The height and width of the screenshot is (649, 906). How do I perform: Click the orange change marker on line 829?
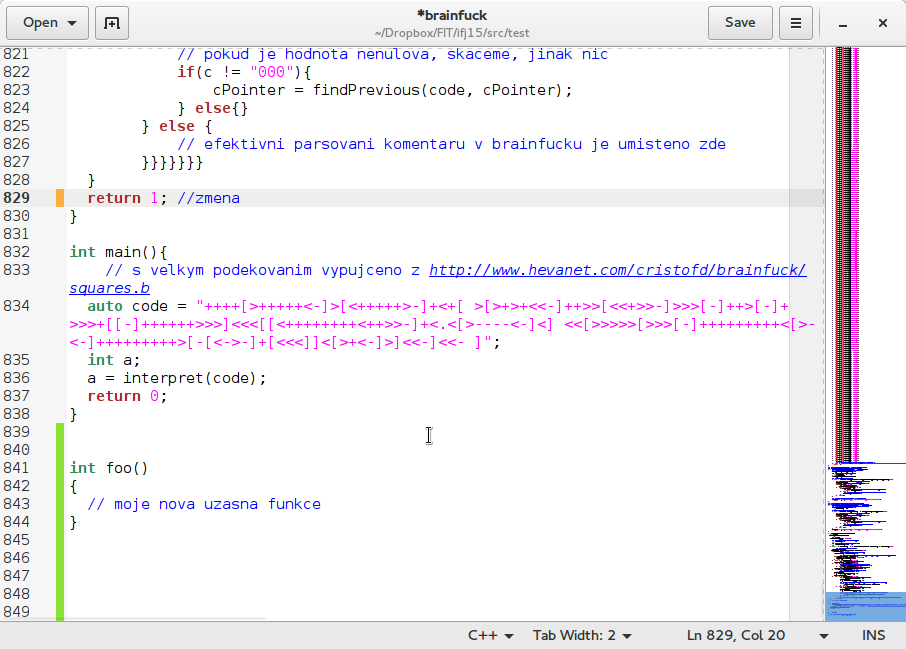pos(60,198)
